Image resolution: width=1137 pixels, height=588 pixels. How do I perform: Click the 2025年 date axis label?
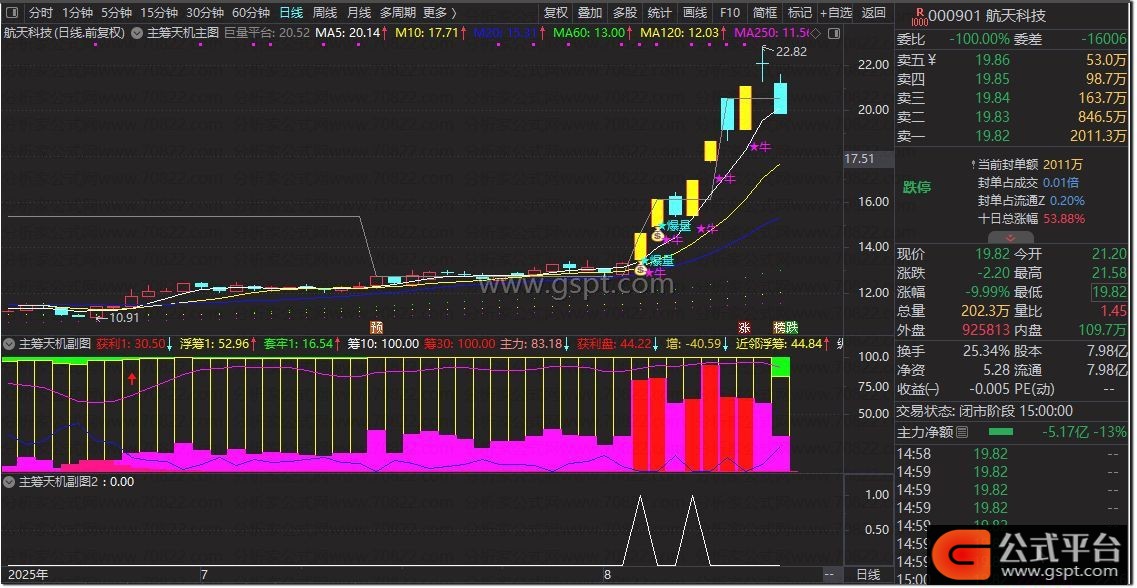coord(28,575)
